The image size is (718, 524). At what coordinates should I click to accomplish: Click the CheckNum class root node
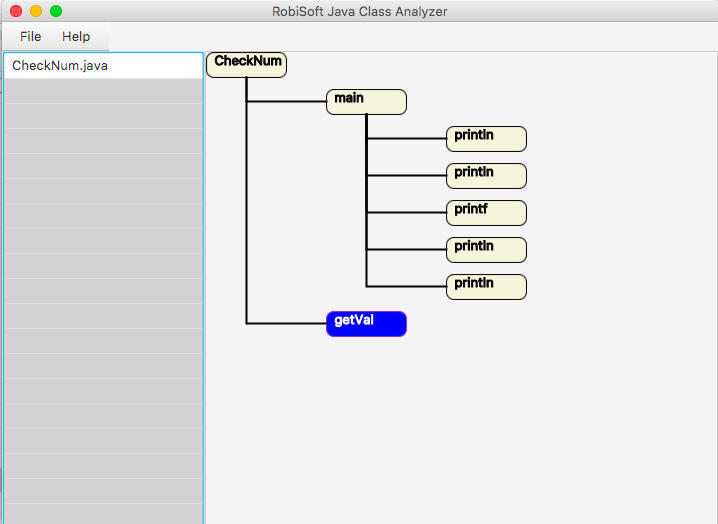coord(246,64)
